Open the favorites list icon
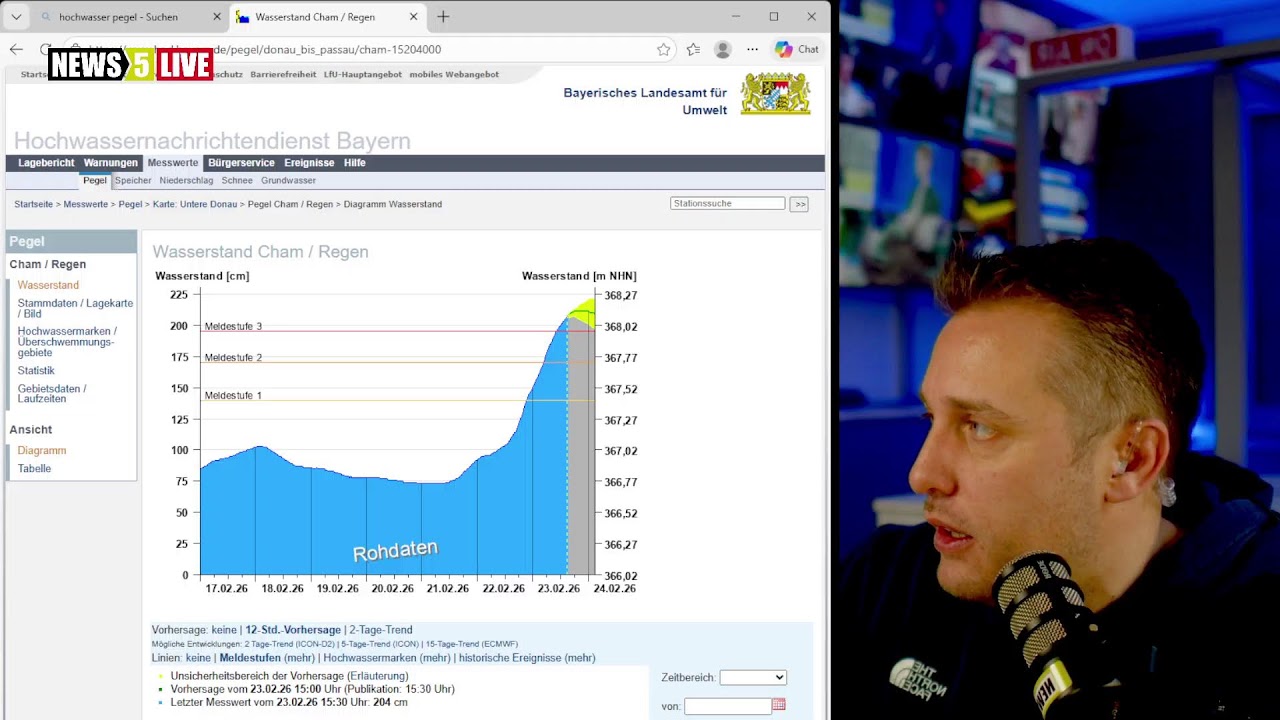The width and height of the screenshot is (1280, 720). (x=693, y=49)
